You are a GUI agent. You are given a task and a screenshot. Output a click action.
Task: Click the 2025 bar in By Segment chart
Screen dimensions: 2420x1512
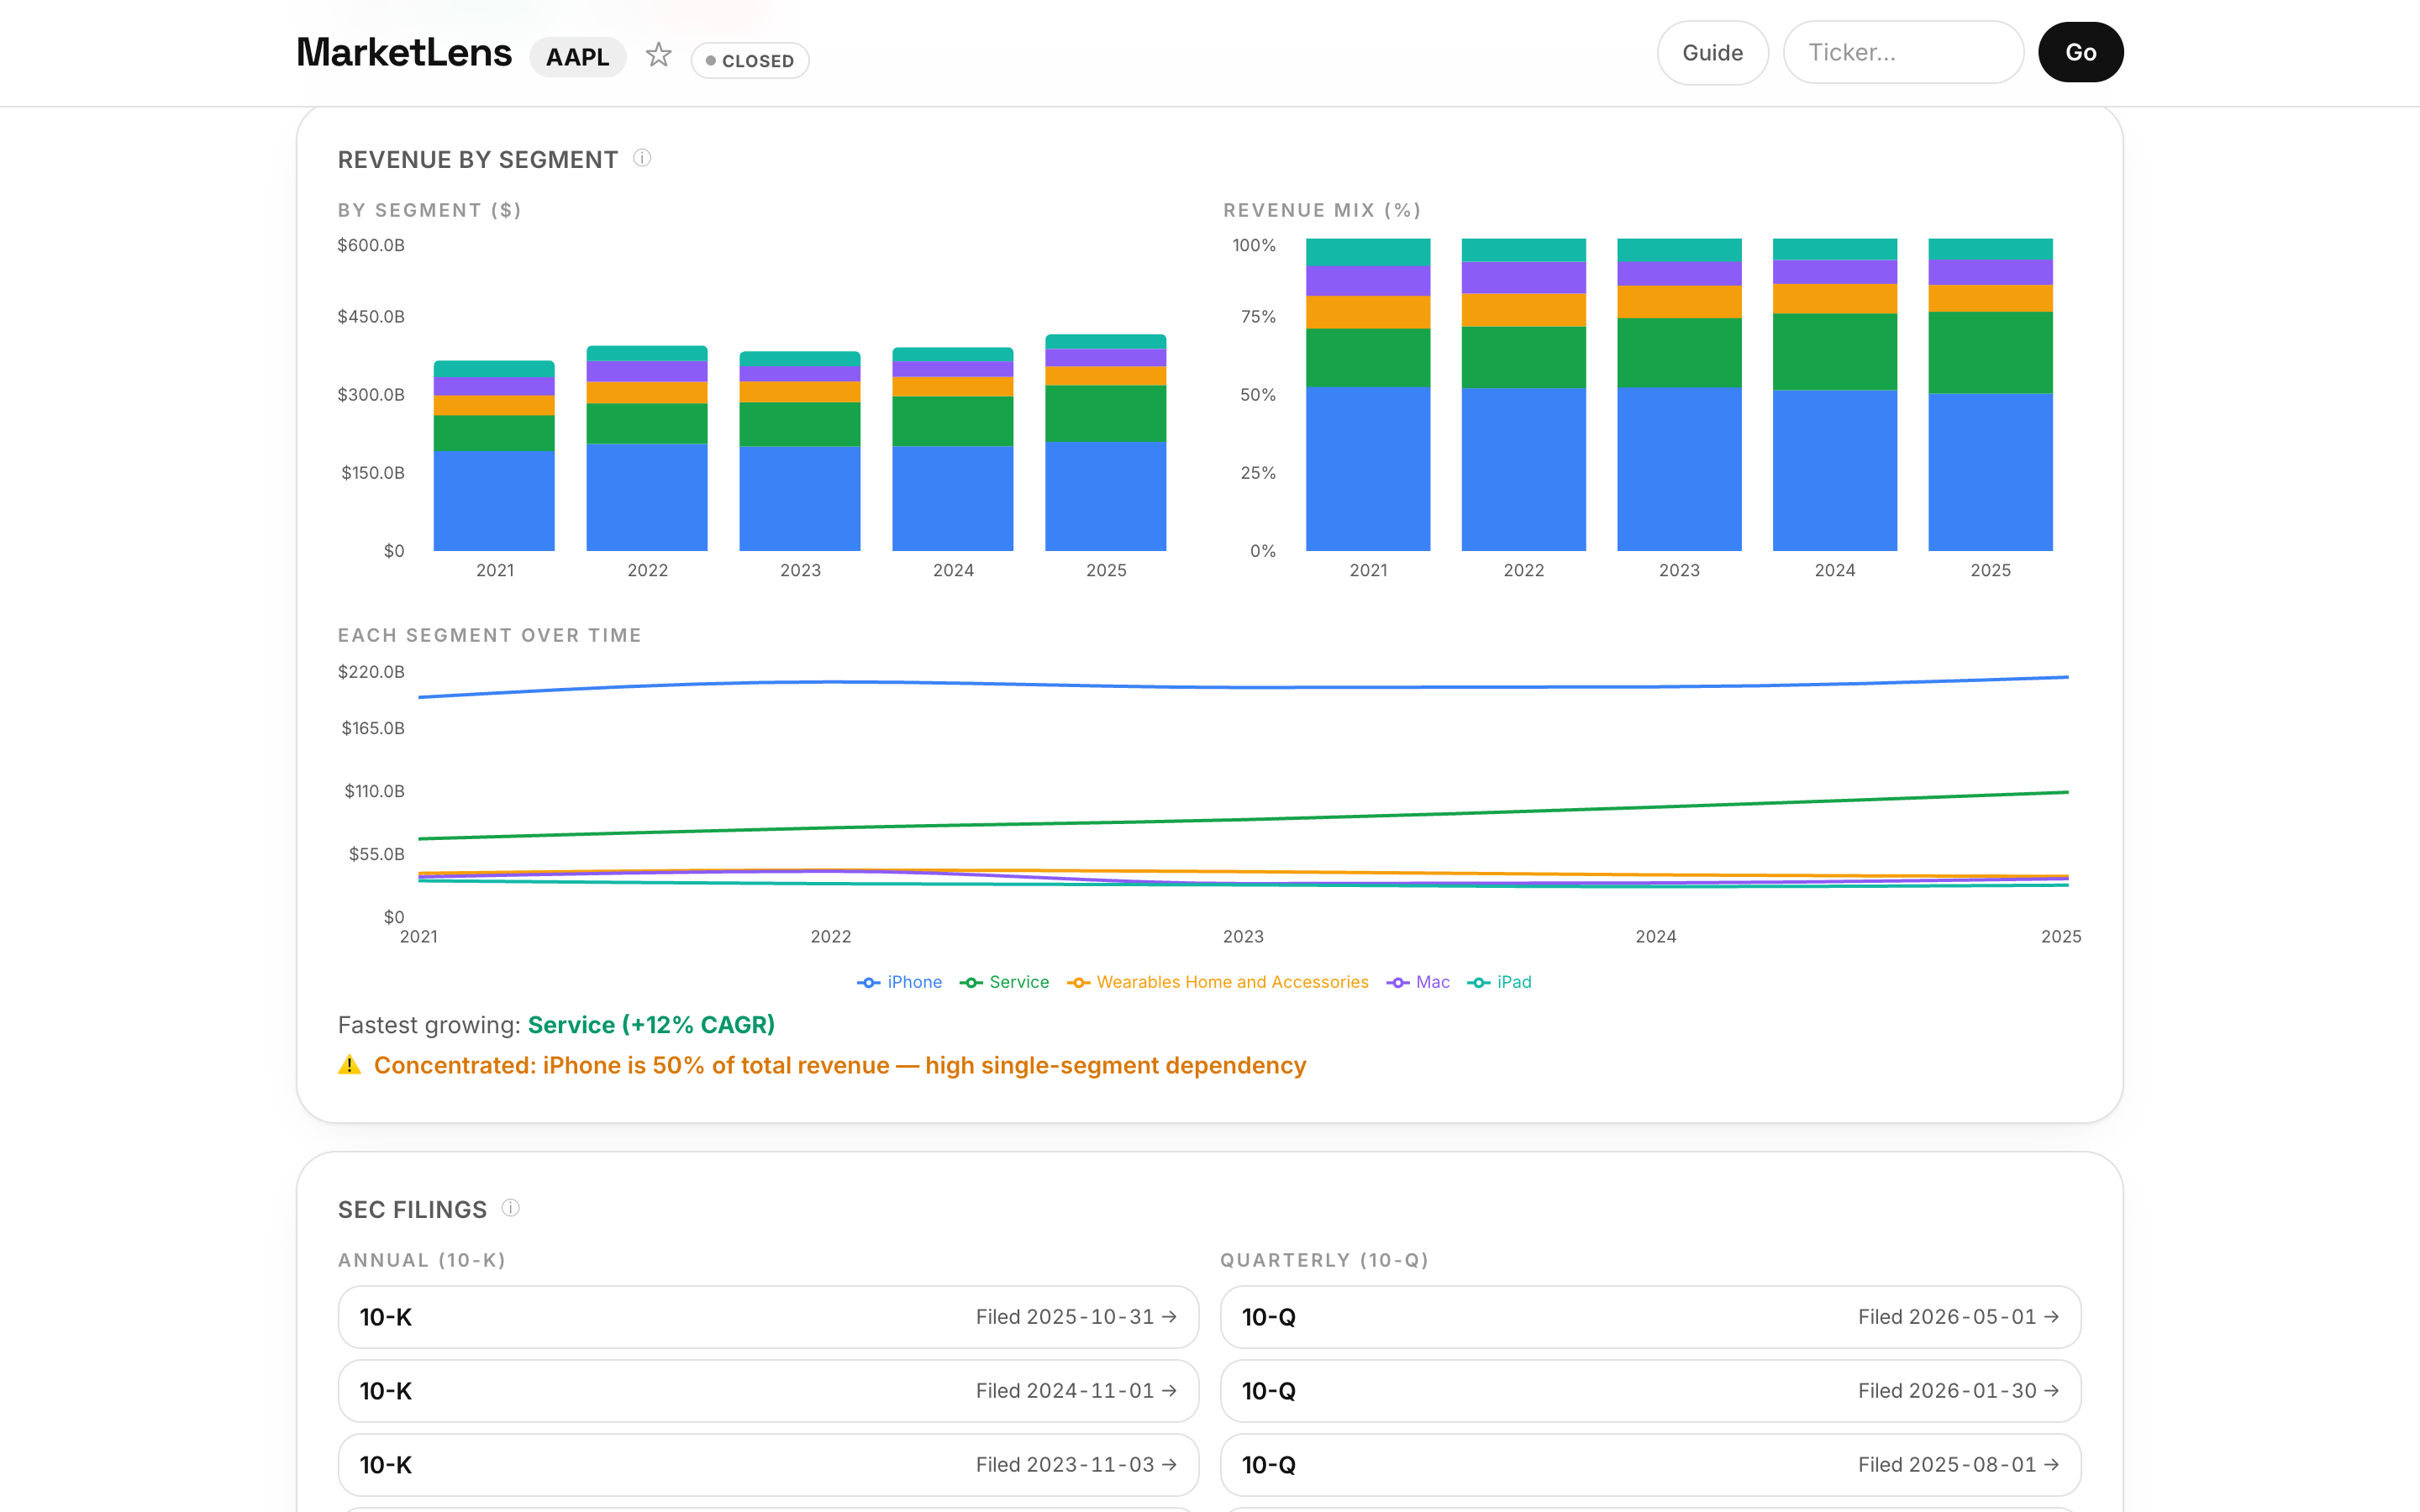coord(1106,443)
